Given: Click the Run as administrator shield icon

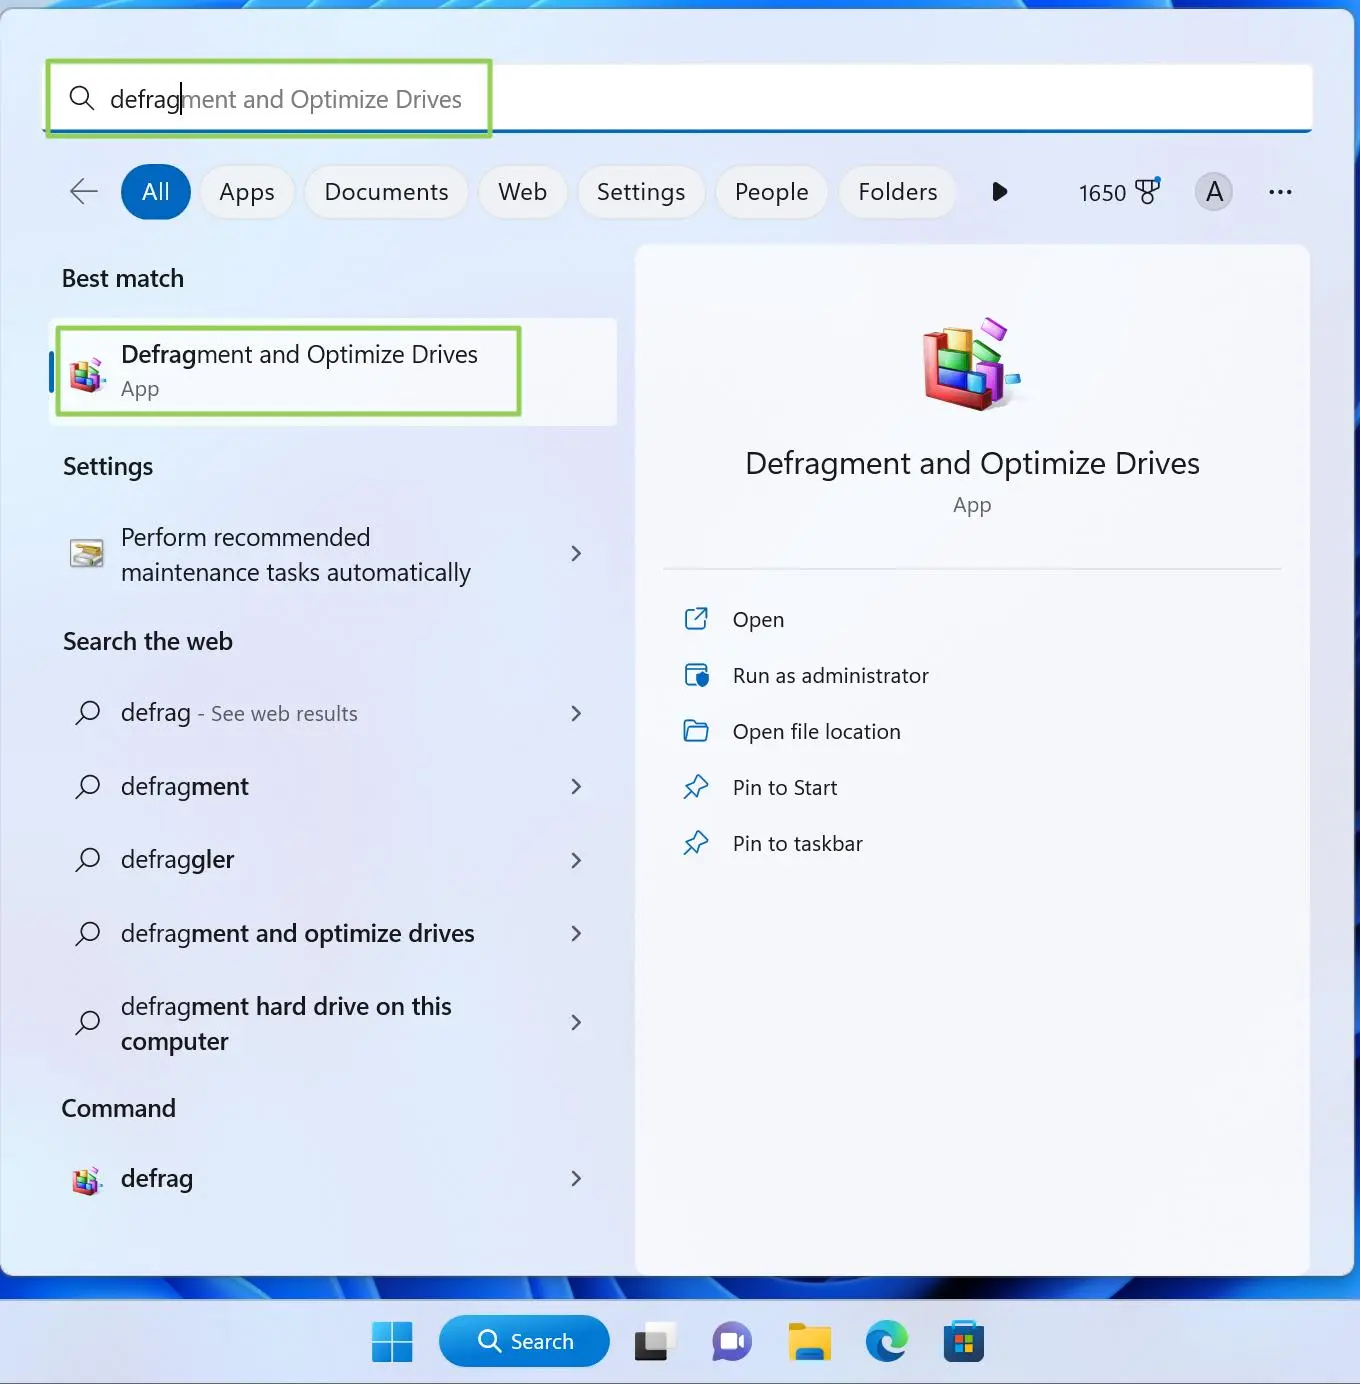Looking at the screenshot, I should tap(696, 675).
